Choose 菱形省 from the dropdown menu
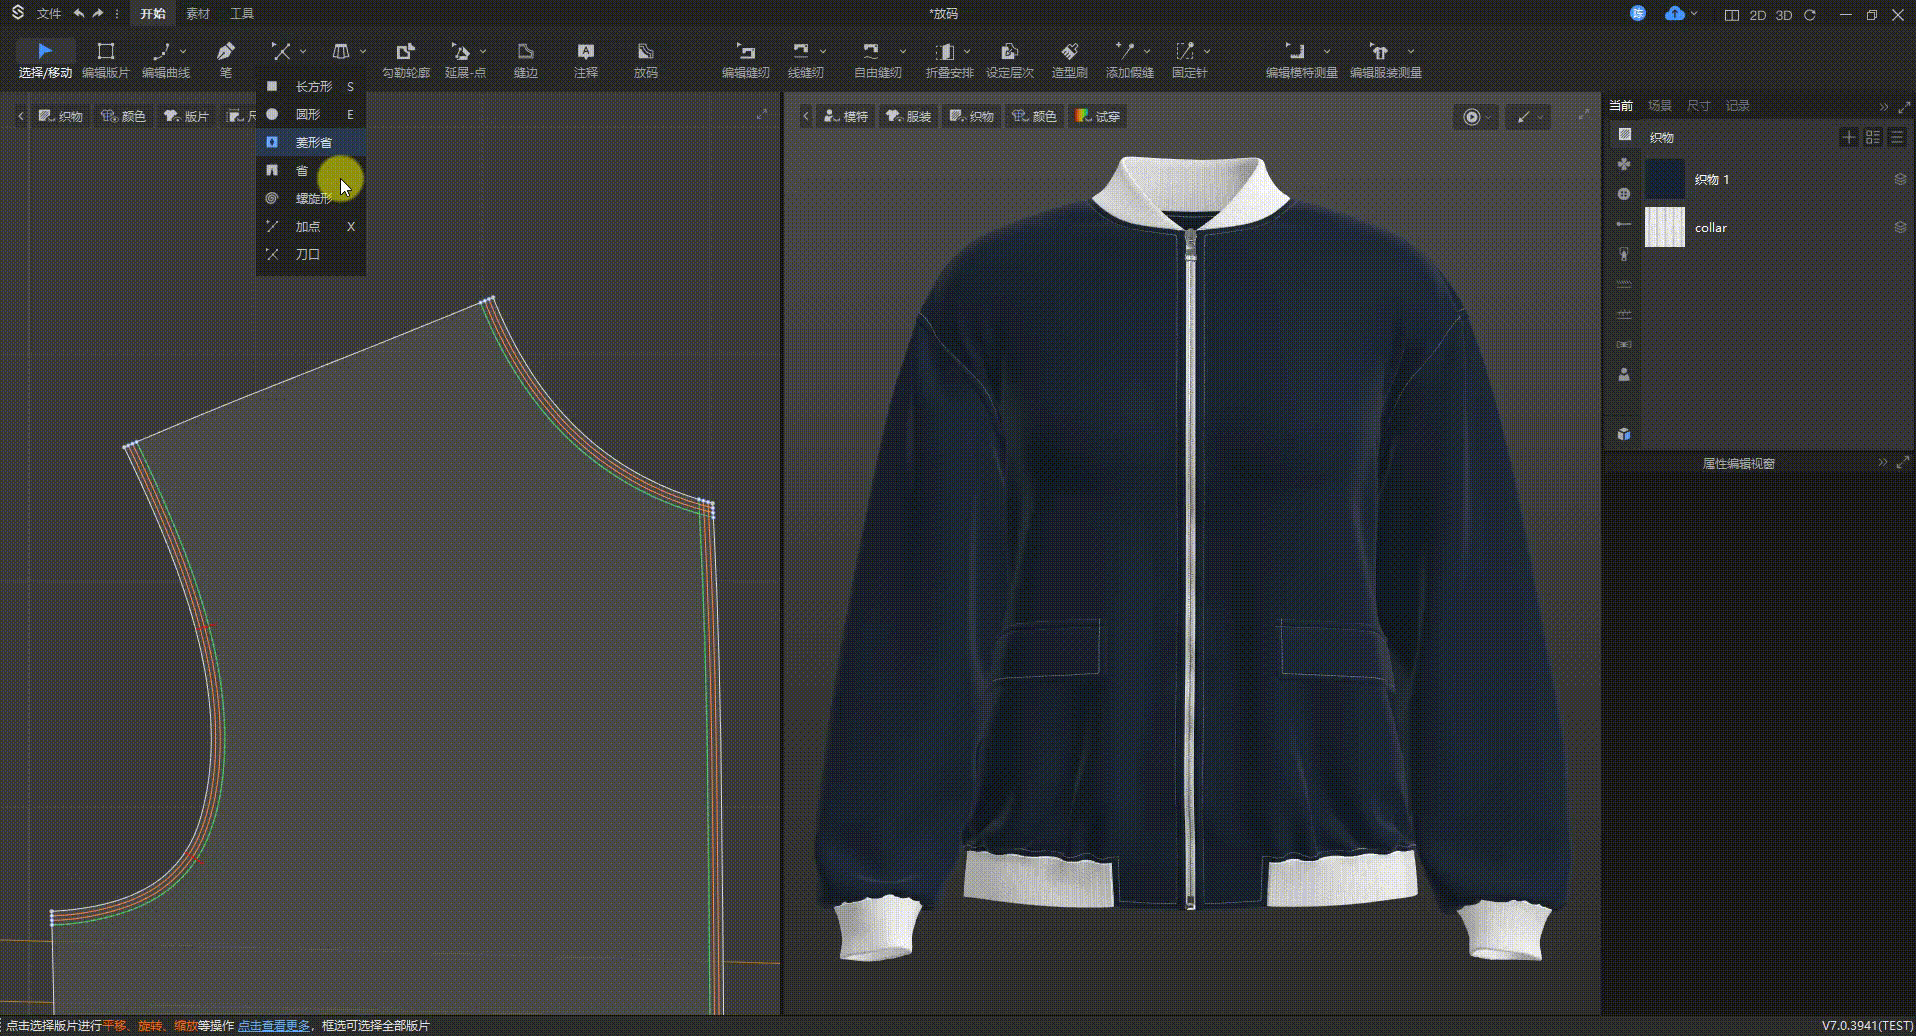The width and height of the screenshot is (1916, 1036). point(312,142)
